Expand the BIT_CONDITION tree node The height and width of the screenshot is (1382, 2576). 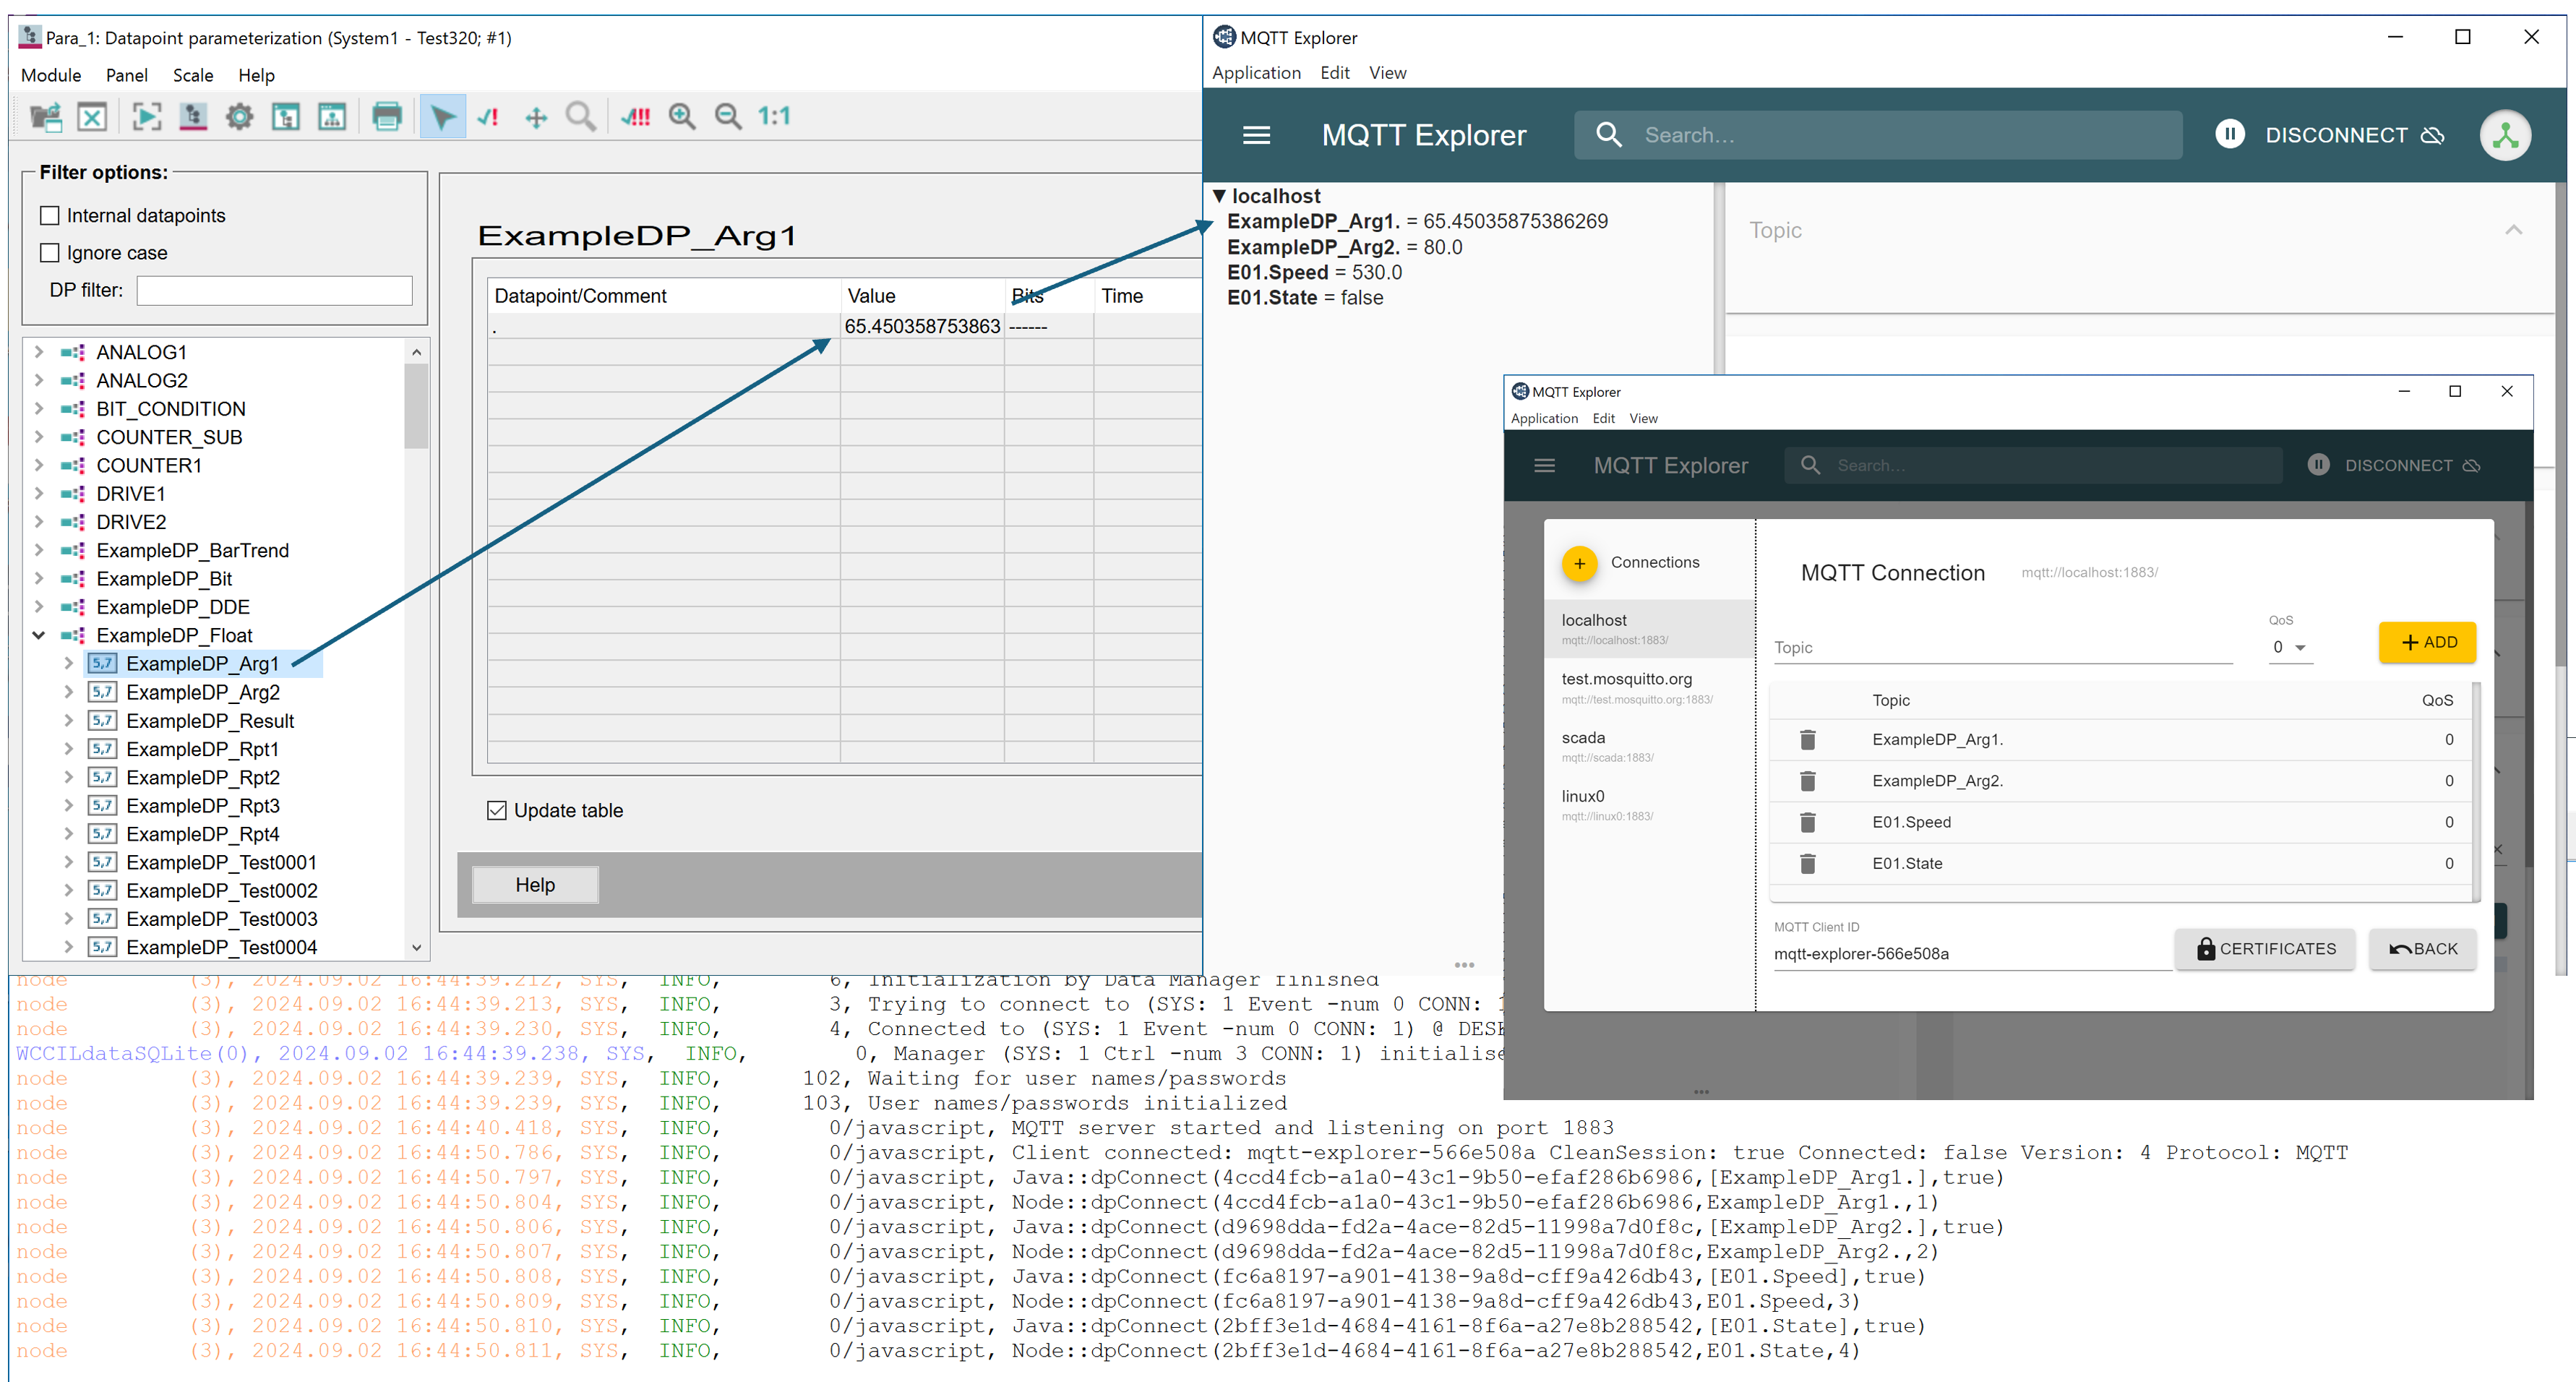pyautogui.click(x=38, y=409)
